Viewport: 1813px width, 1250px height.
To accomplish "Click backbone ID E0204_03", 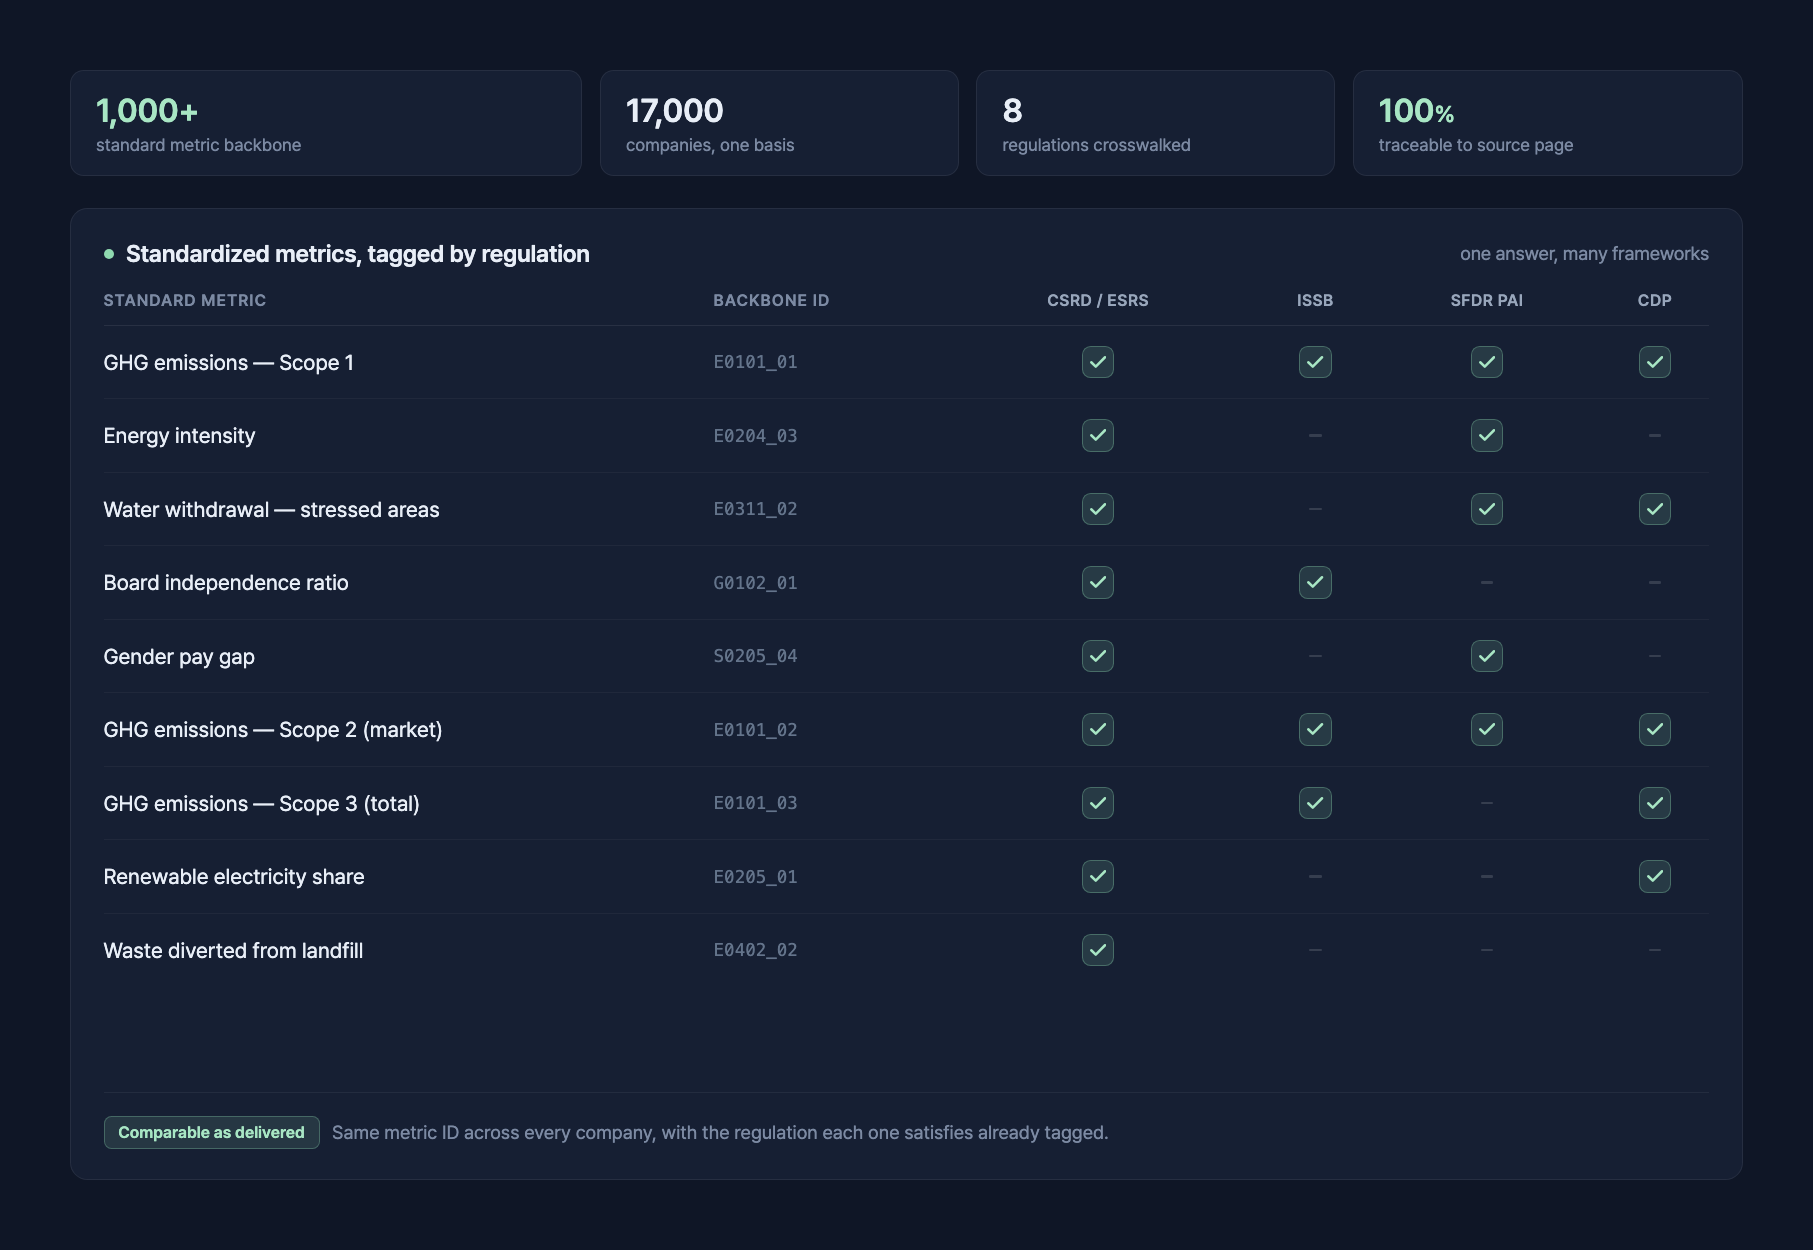I will tap(755, 436).
